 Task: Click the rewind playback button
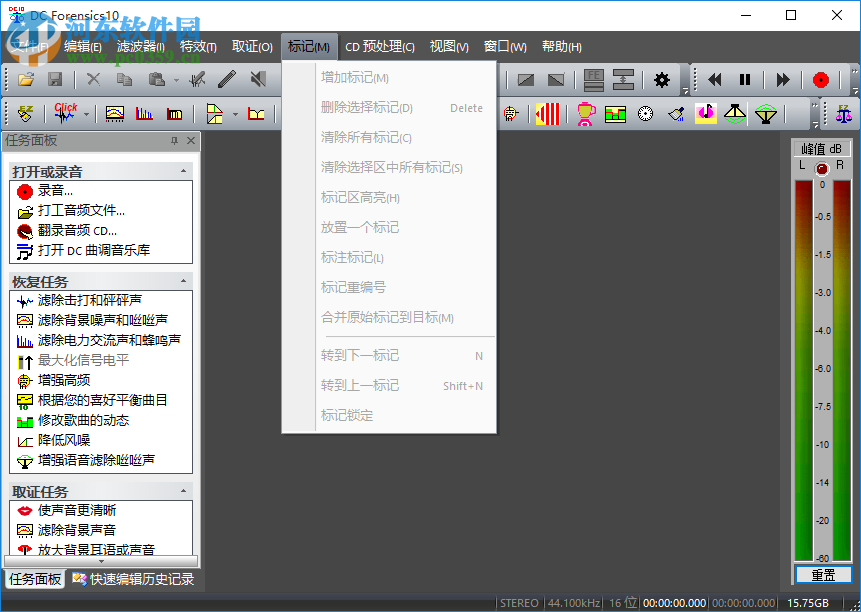(x=714, y=80)
